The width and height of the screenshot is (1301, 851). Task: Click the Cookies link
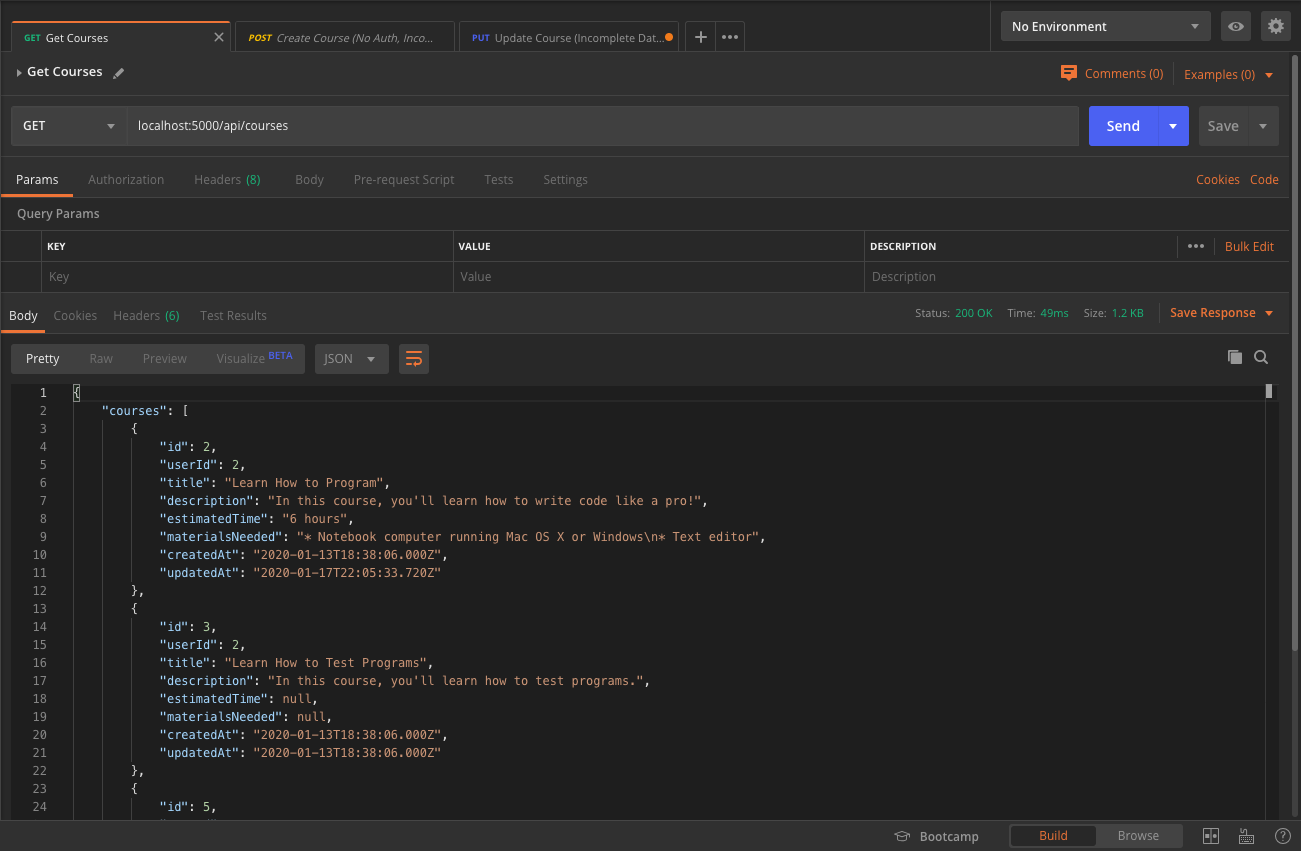(1218, 180)
